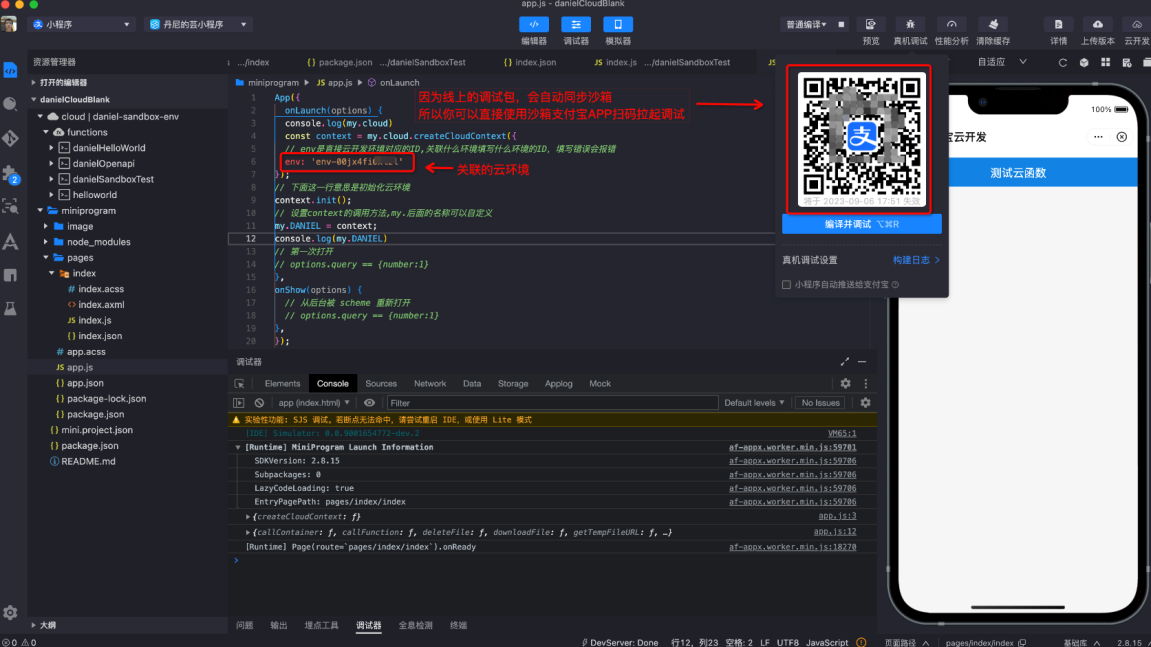Screen dimensions: 1151x647
Task: Click the JavaScript language status item
Action: [x=827, y=643]
